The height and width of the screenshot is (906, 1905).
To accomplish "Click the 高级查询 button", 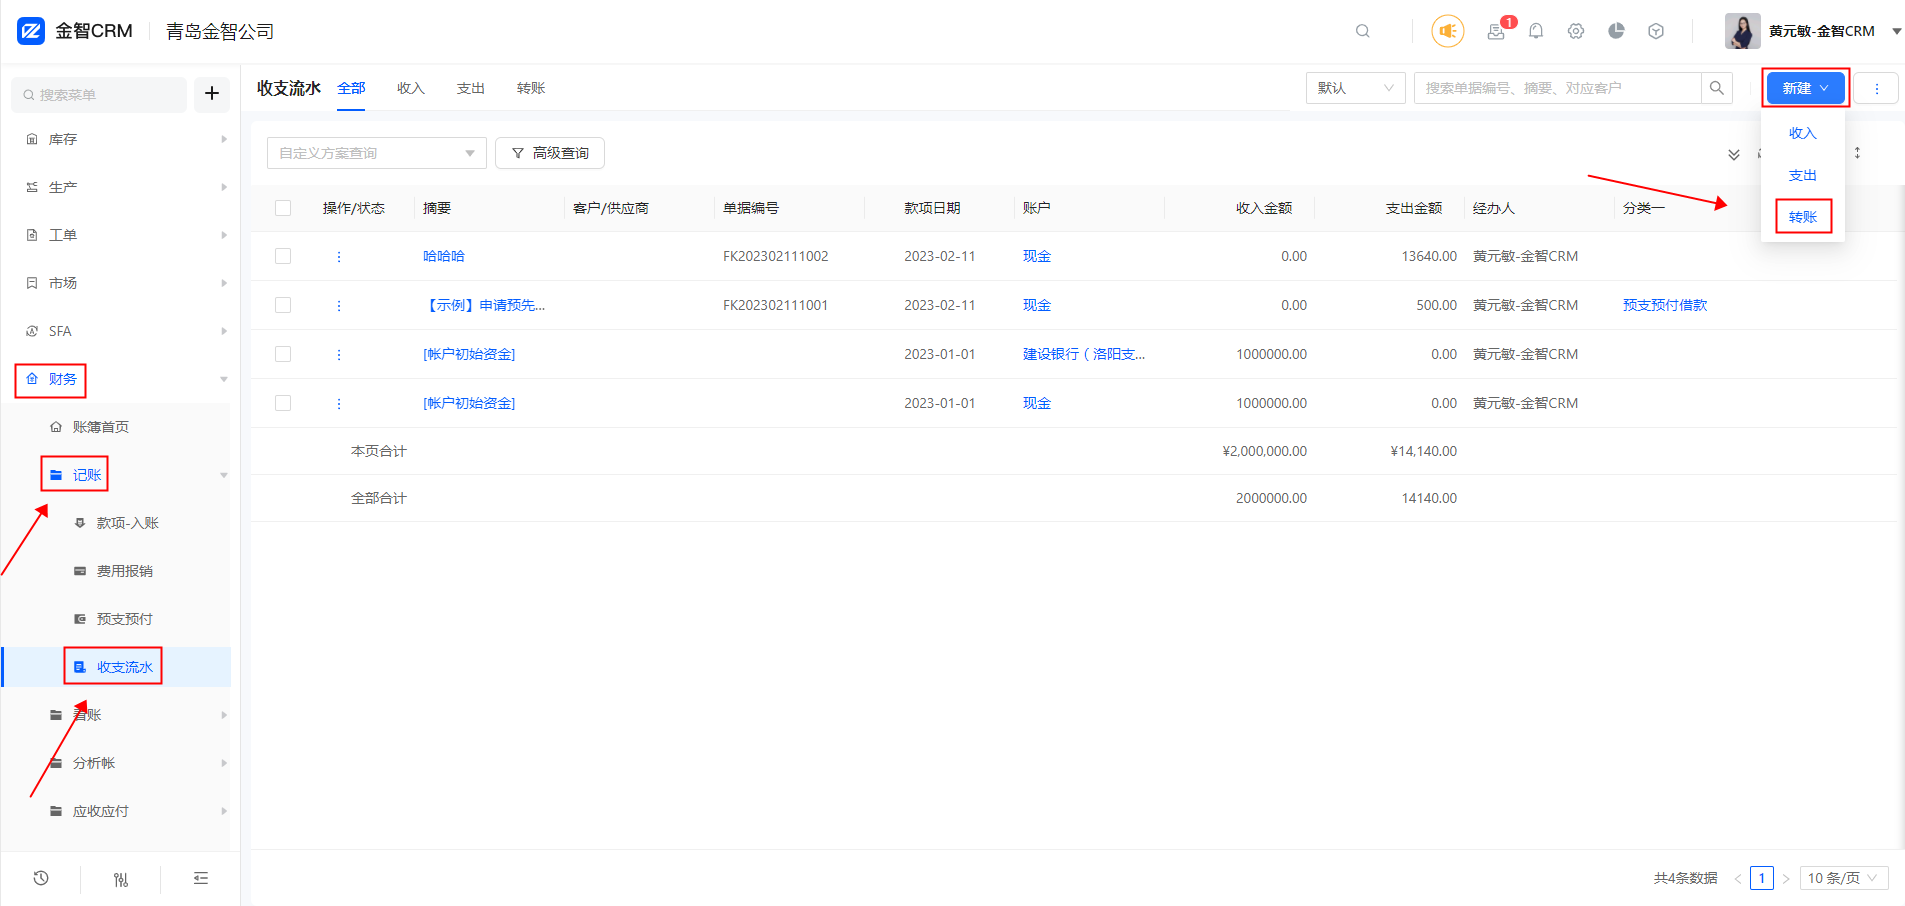I will pos(550,153).
